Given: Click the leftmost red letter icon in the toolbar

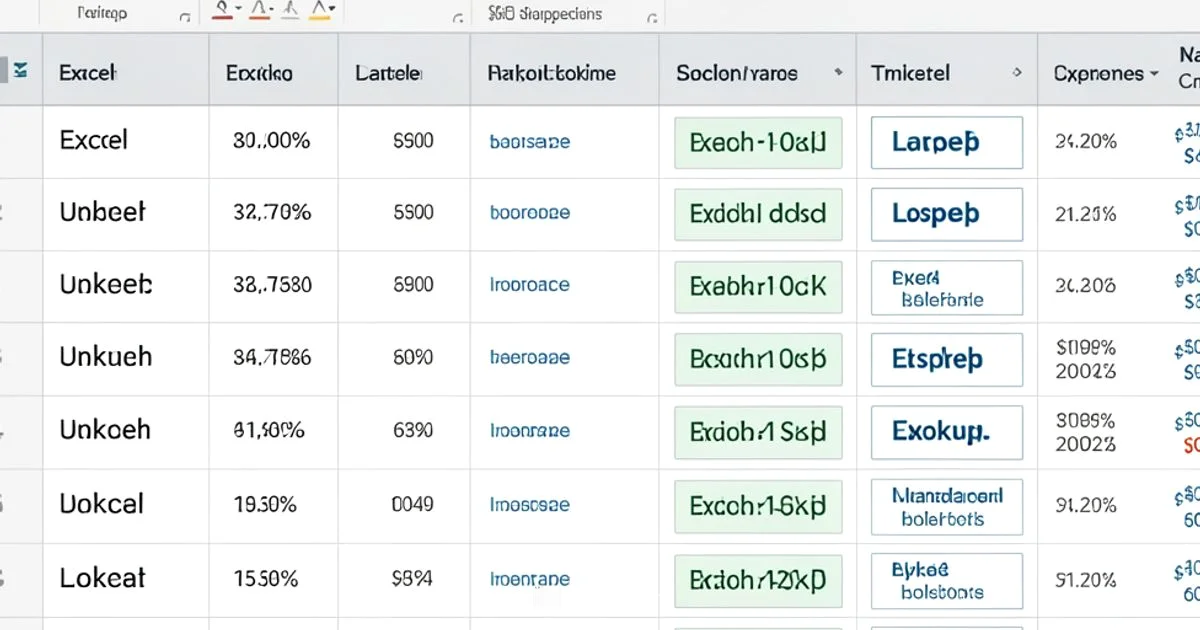Looking at the screenshot, I should coord(222,13).
